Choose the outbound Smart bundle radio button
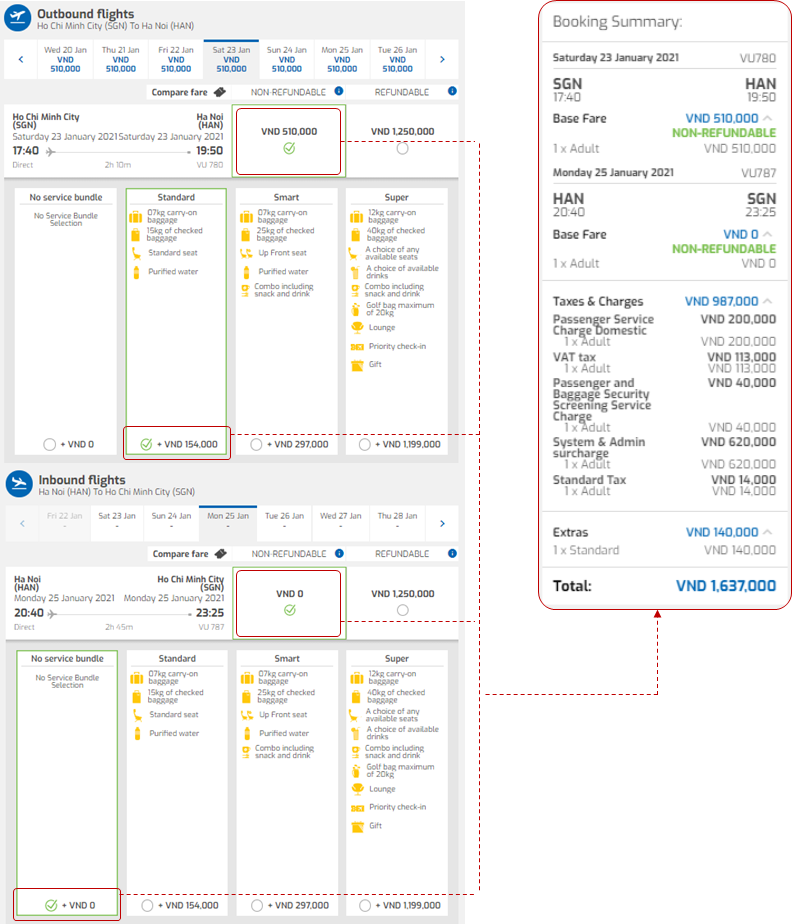 [256, 444]
